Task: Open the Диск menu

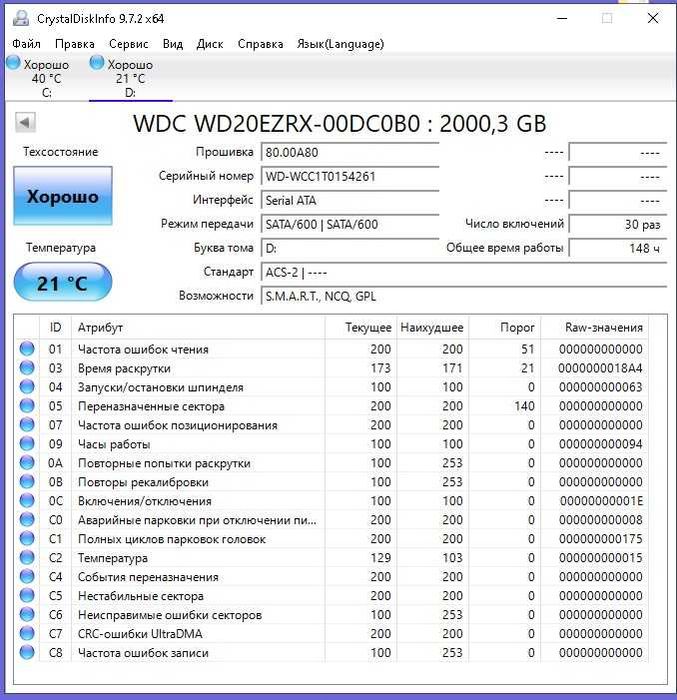Action: [210, 44]
